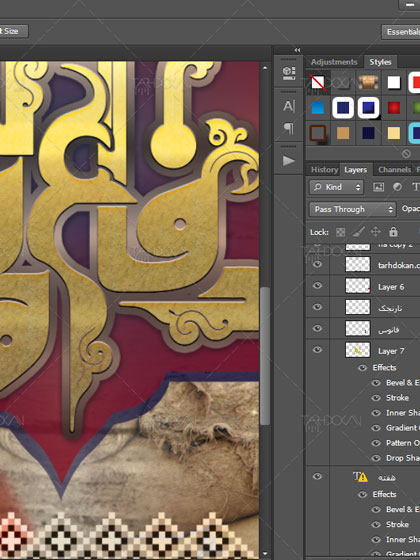The height and width of the screenshot is (560, 420).
Task: Toggle هفته layer Stroke effect visibility
Action: tap(376, 525)
